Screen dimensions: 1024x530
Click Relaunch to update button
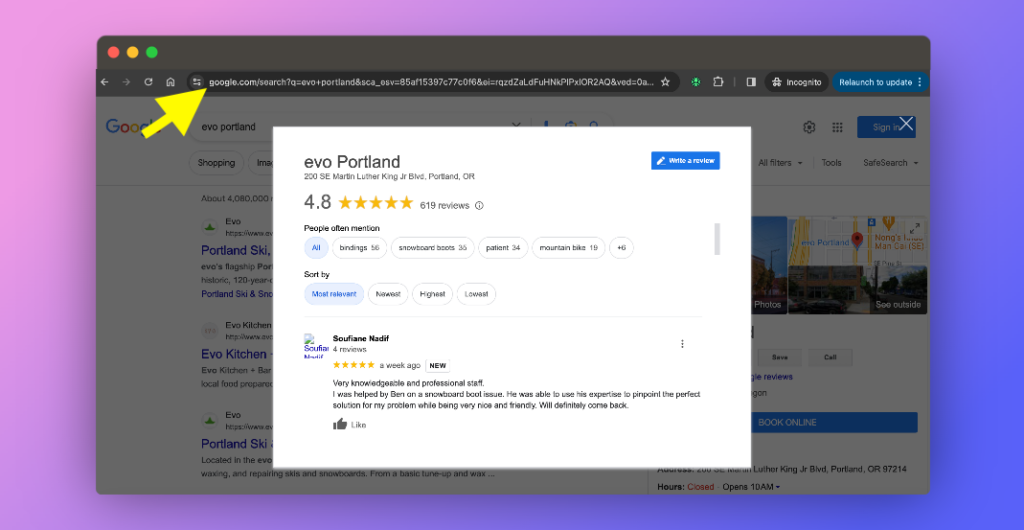pyautogui.click(x=880, y=82)
